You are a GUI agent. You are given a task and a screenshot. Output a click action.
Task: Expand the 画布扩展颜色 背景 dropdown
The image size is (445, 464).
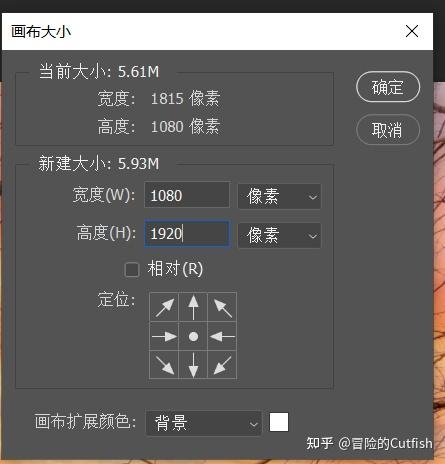click(x=204, y=423)
